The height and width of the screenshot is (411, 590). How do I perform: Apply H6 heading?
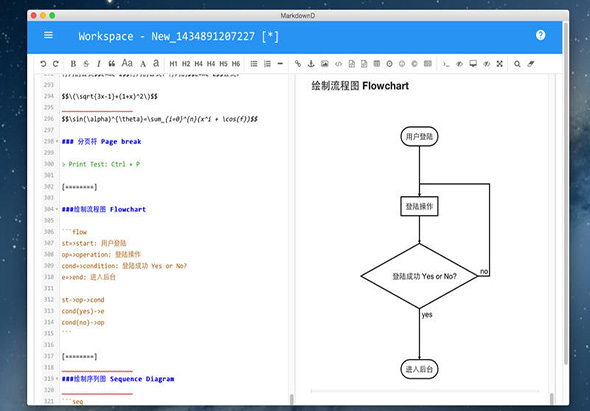[x=236, y=64]
